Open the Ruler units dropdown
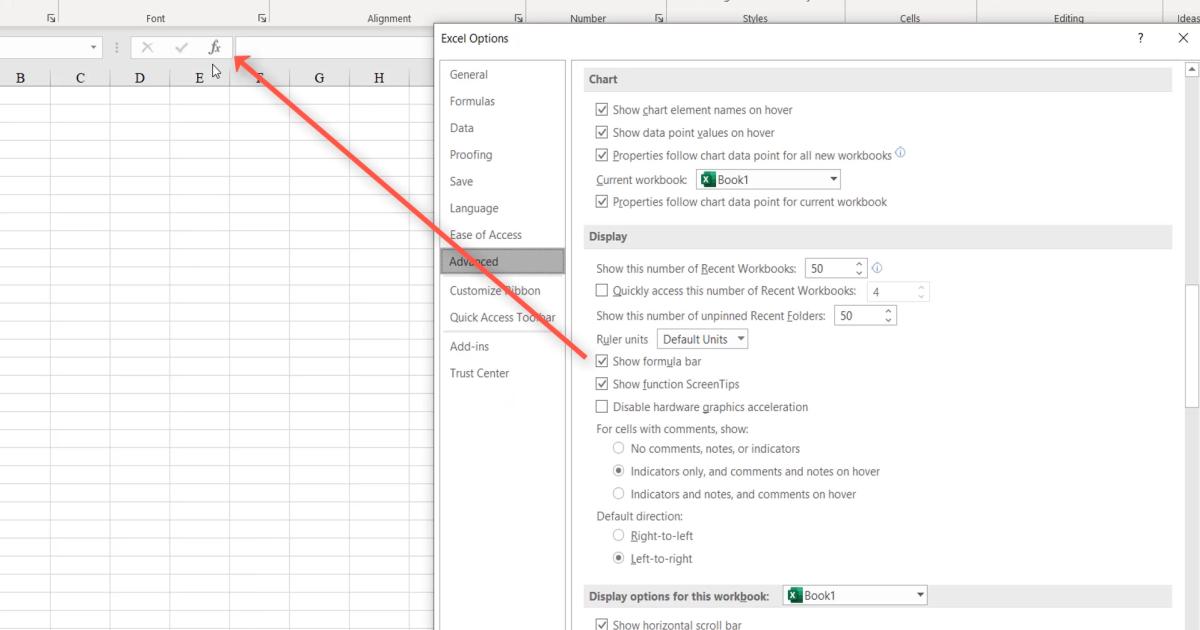The image size is (1200, 630). (x=703, y=338)
